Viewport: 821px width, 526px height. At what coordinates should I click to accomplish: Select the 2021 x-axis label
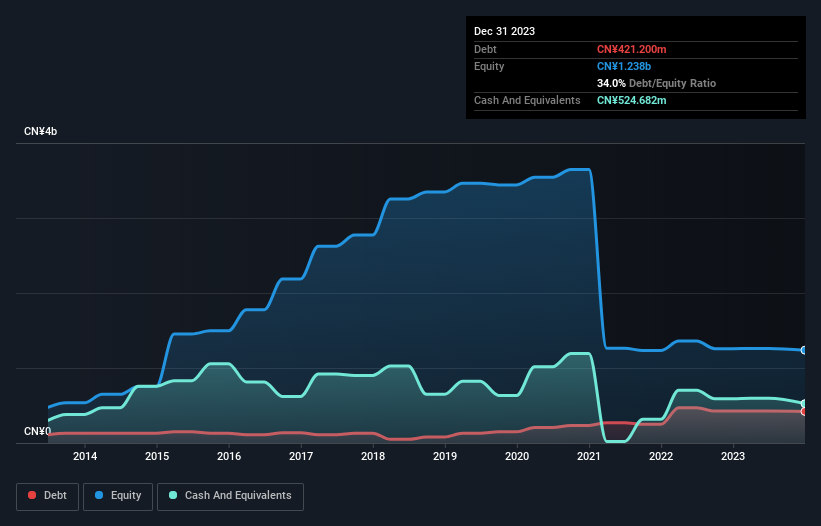[x=589, y=456]
